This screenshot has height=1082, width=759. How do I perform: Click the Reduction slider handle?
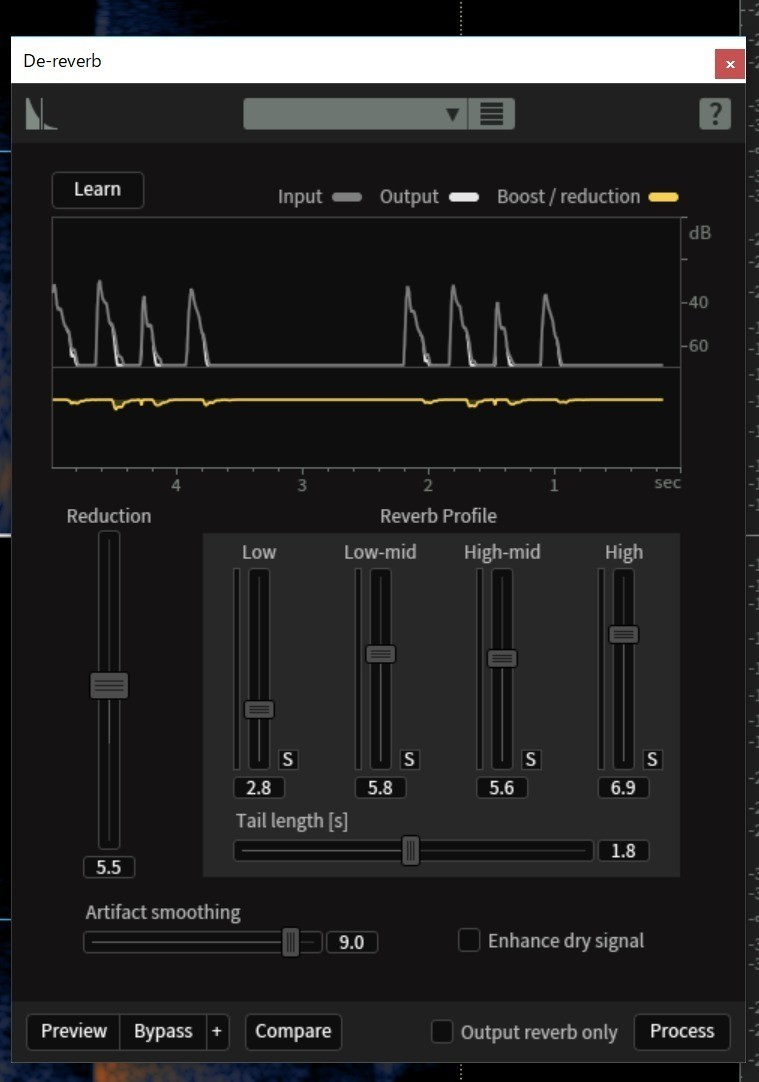click(x=109, y=685)
